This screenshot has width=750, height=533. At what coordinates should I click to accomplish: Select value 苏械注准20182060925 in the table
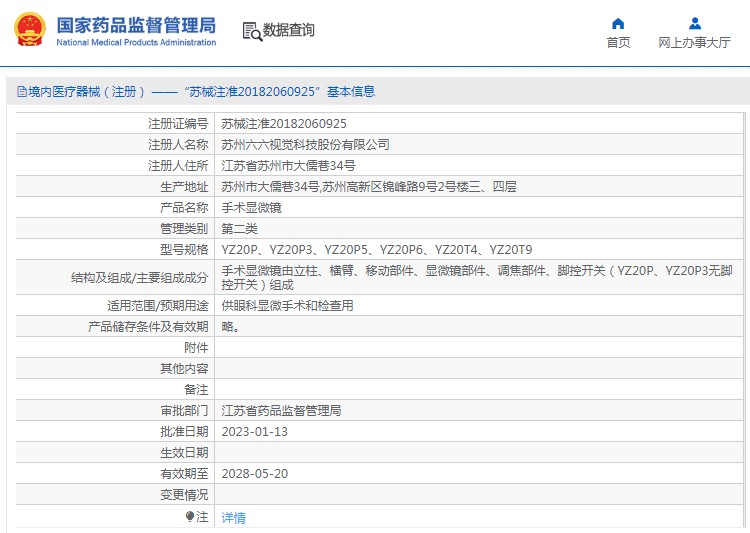coord(284,124)
